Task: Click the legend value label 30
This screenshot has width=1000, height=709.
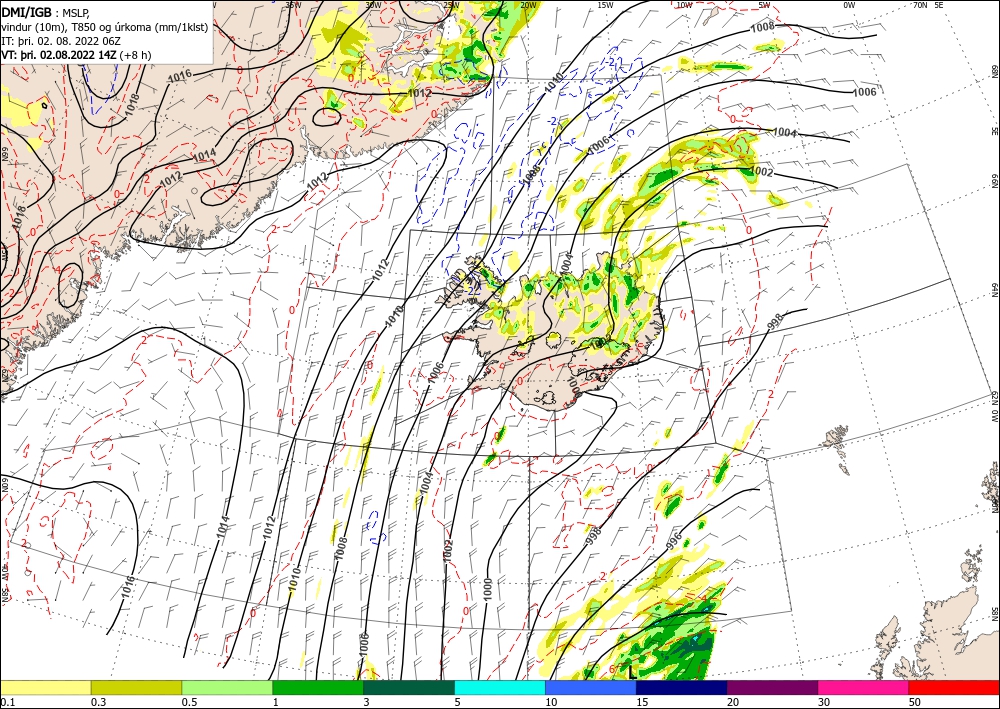Action: pos(825,702)
